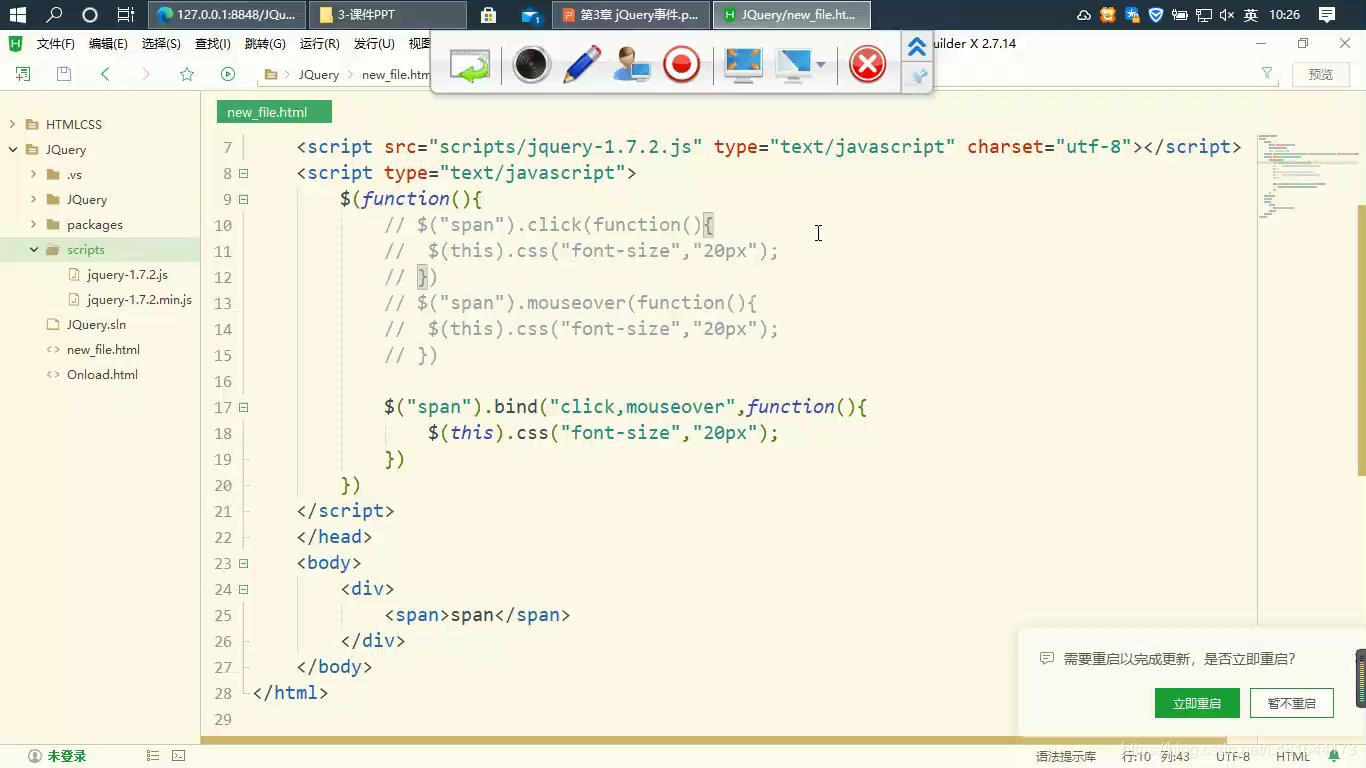Image resolution: width=1366 pixels, height=768 pixels.
Task: Fold code block at line 9
Action: pyautogui.click(x=243, y=199)
